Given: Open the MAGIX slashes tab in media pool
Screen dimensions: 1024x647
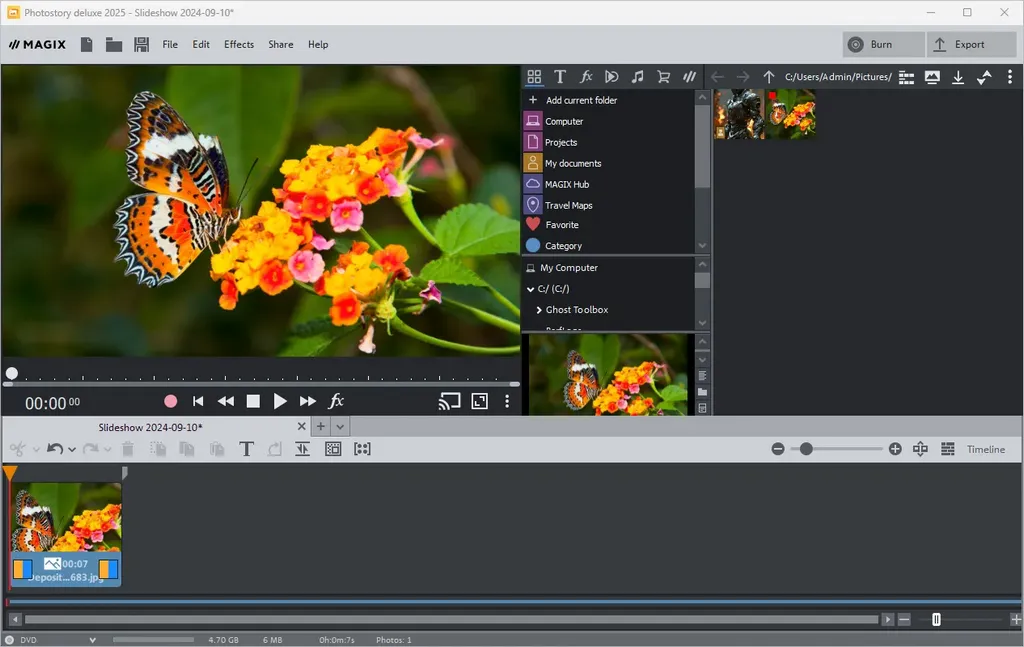Looking at the screenshot, I should 689,77.
